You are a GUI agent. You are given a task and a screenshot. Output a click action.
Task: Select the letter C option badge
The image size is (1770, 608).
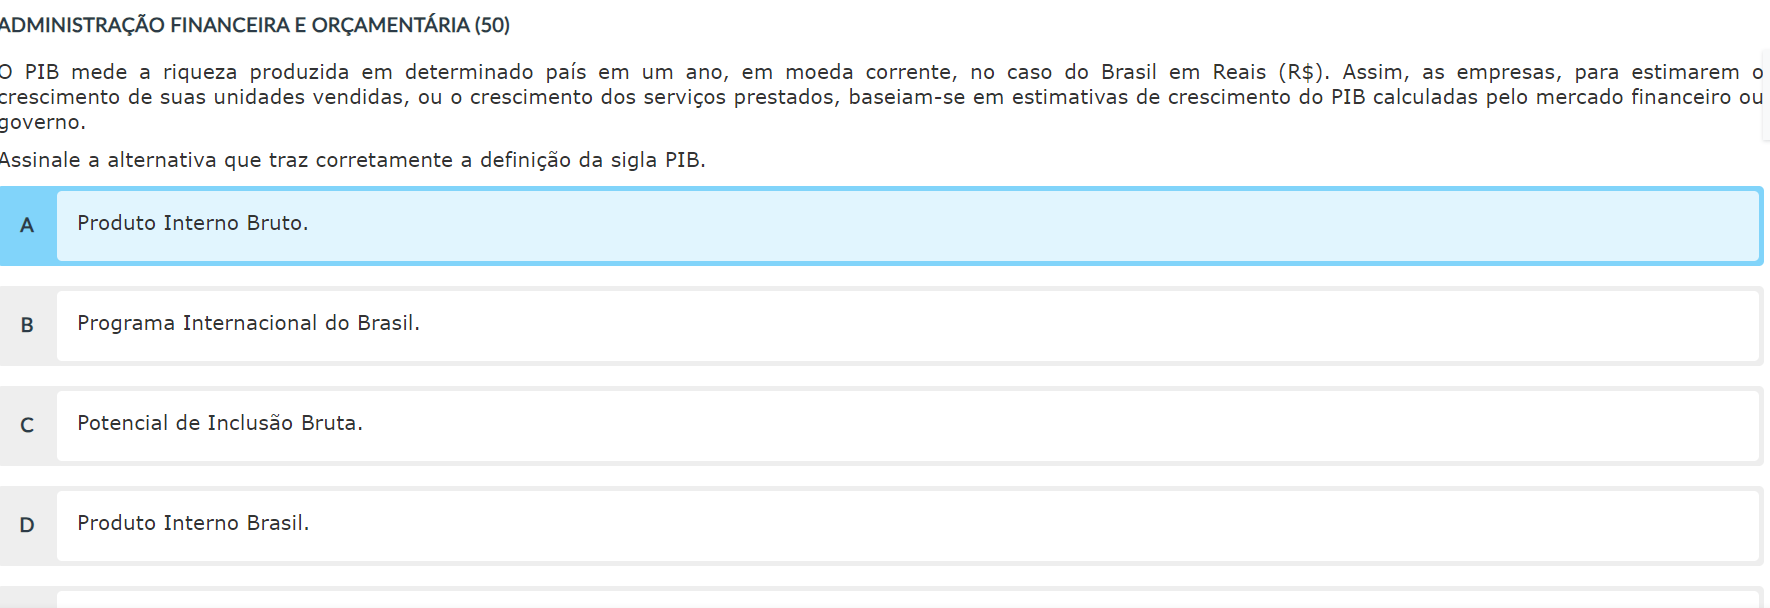point(27,426)
